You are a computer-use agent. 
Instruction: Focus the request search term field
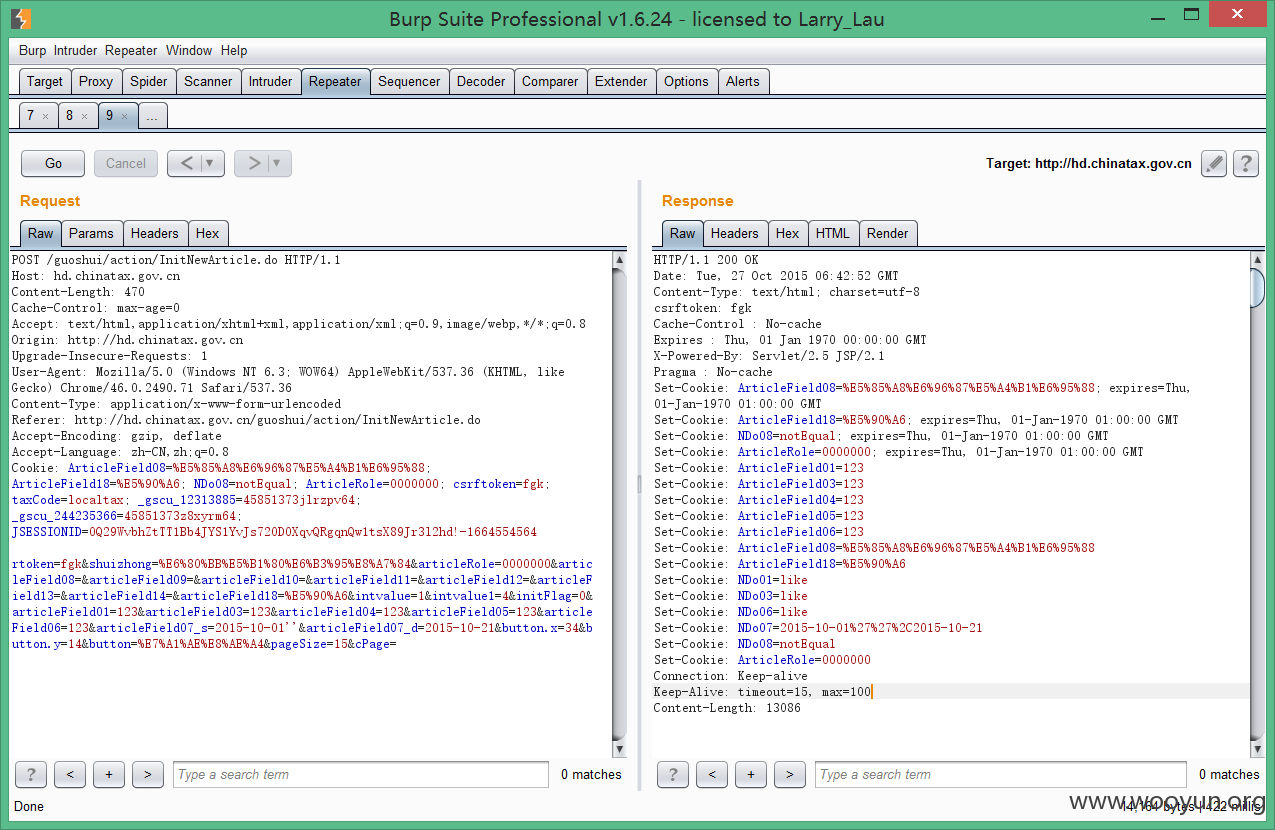point(360,774)
